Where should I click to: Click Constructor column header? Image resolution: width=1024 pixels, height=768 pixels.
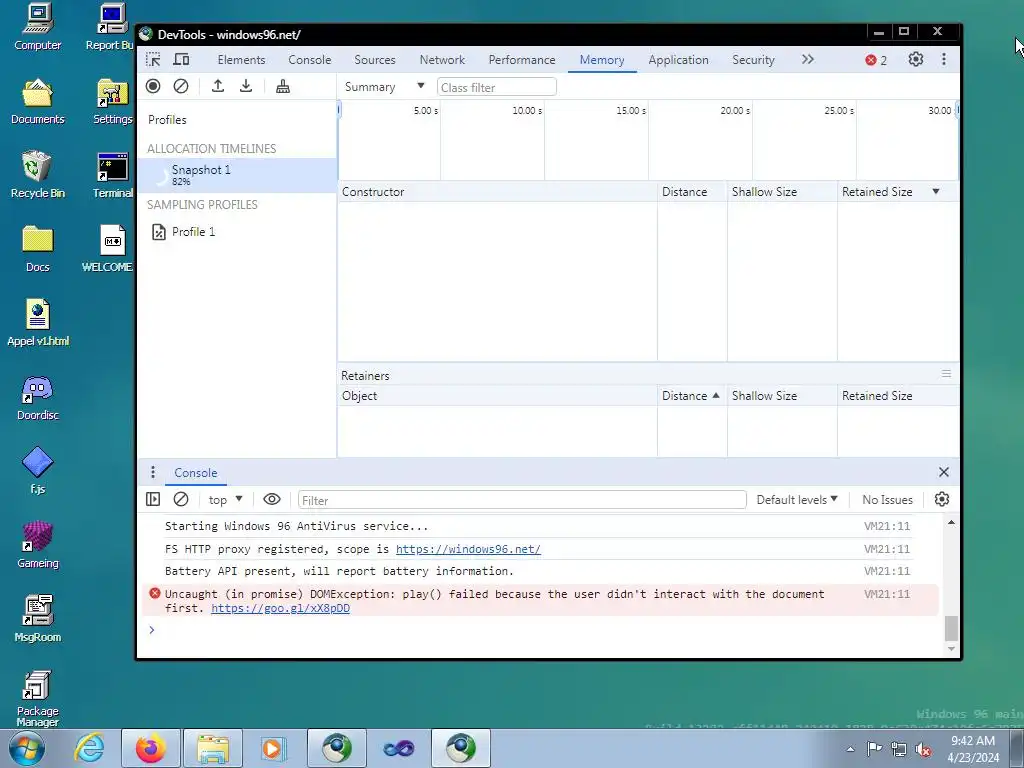[x=498, y=191]
